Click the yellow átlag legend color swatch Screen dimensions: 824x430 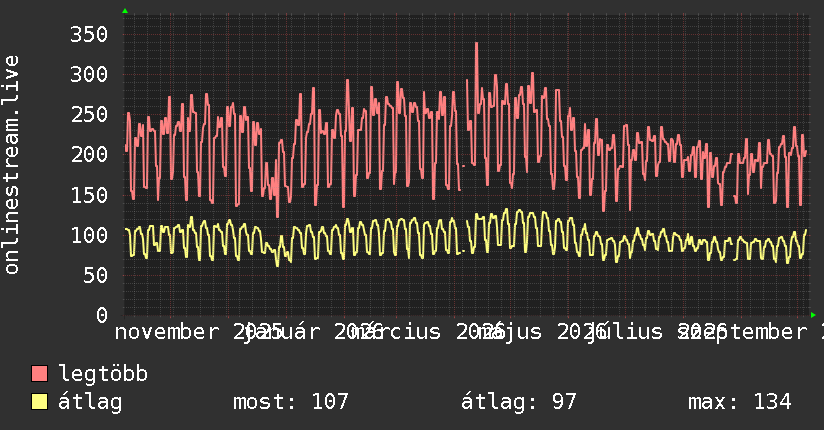[x=39, y=401]
